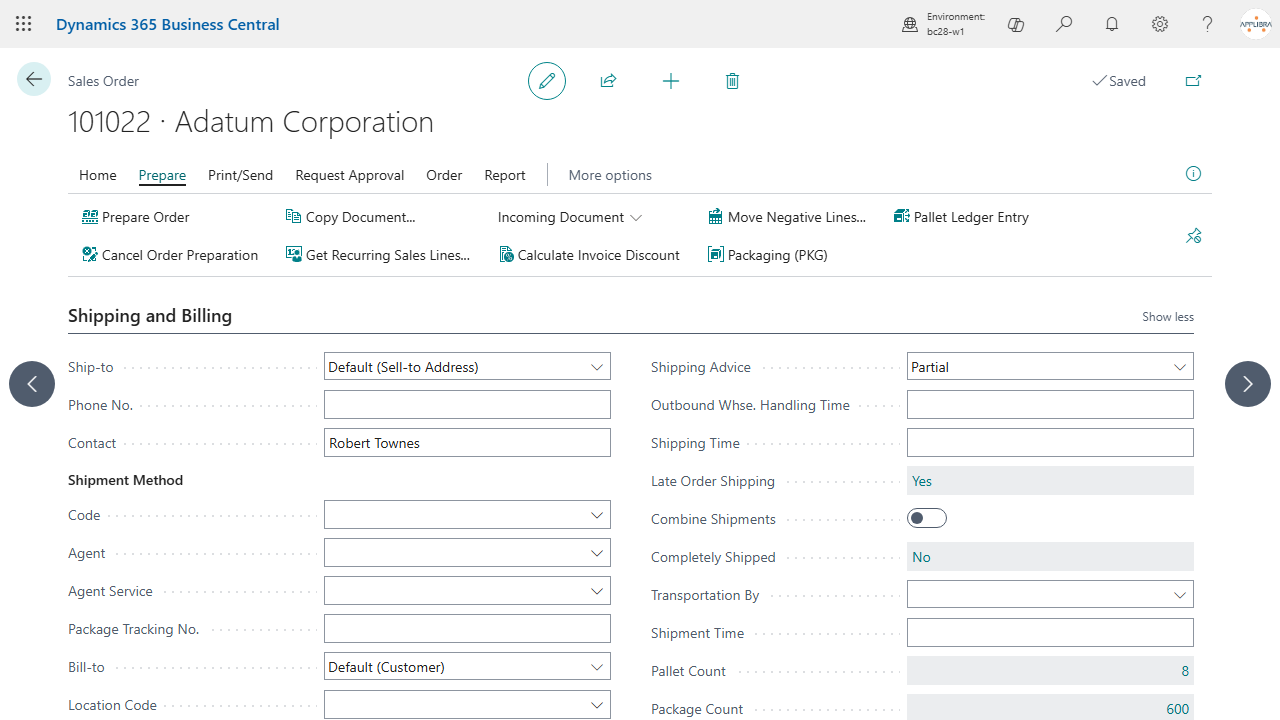Screen dimensions: 1280x720
Task: Open the Order tab
Action: (444, 175)
